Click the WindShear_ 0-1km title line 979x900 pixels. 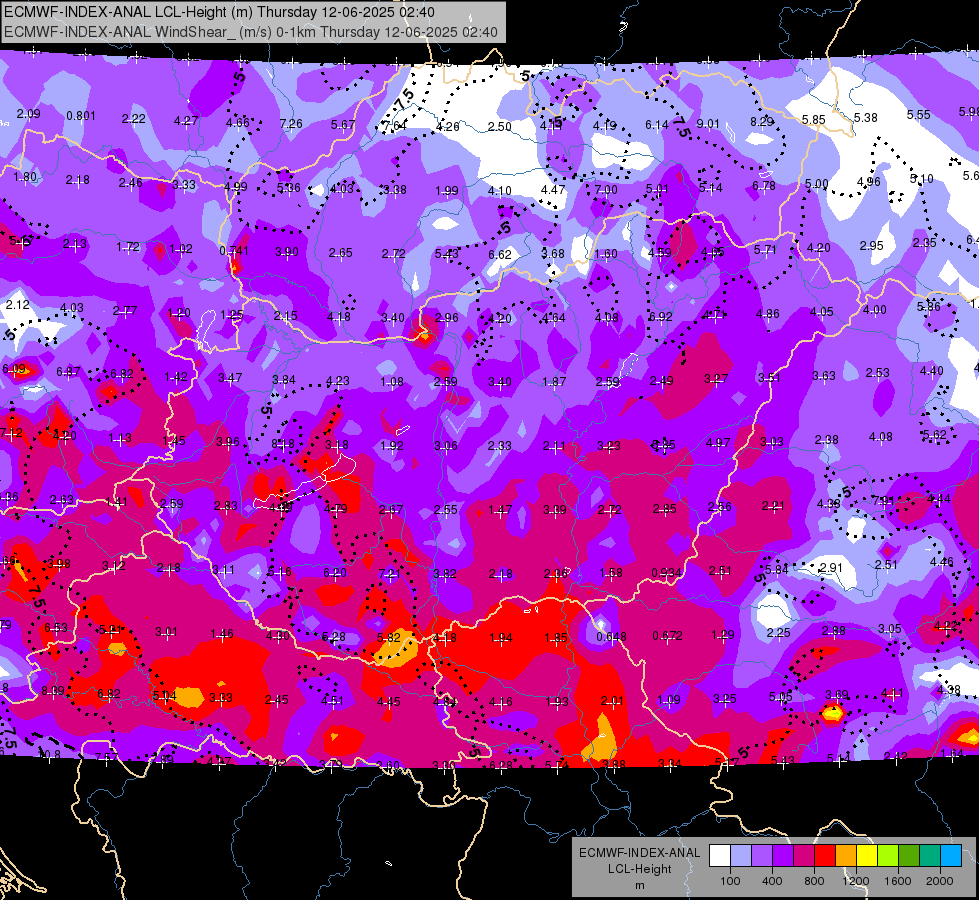point(250,32)
